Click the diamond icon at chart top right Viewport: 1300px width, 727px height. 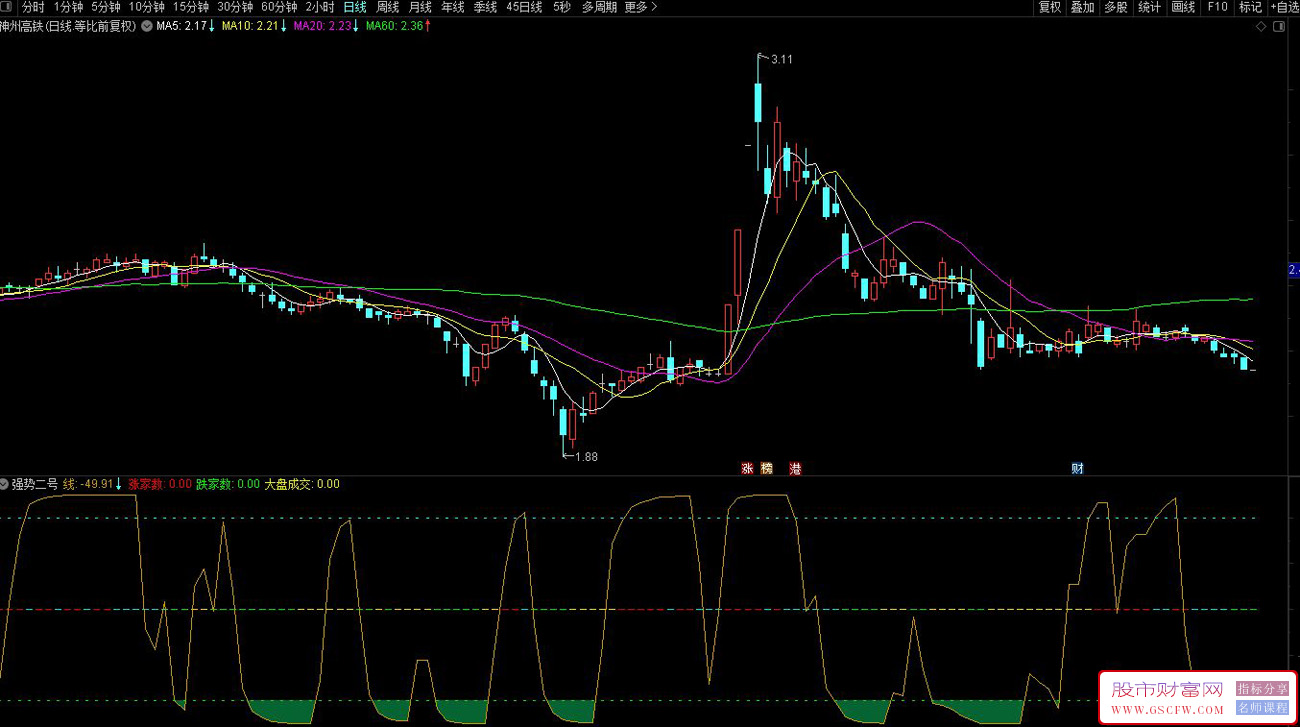coord(1262,27)
